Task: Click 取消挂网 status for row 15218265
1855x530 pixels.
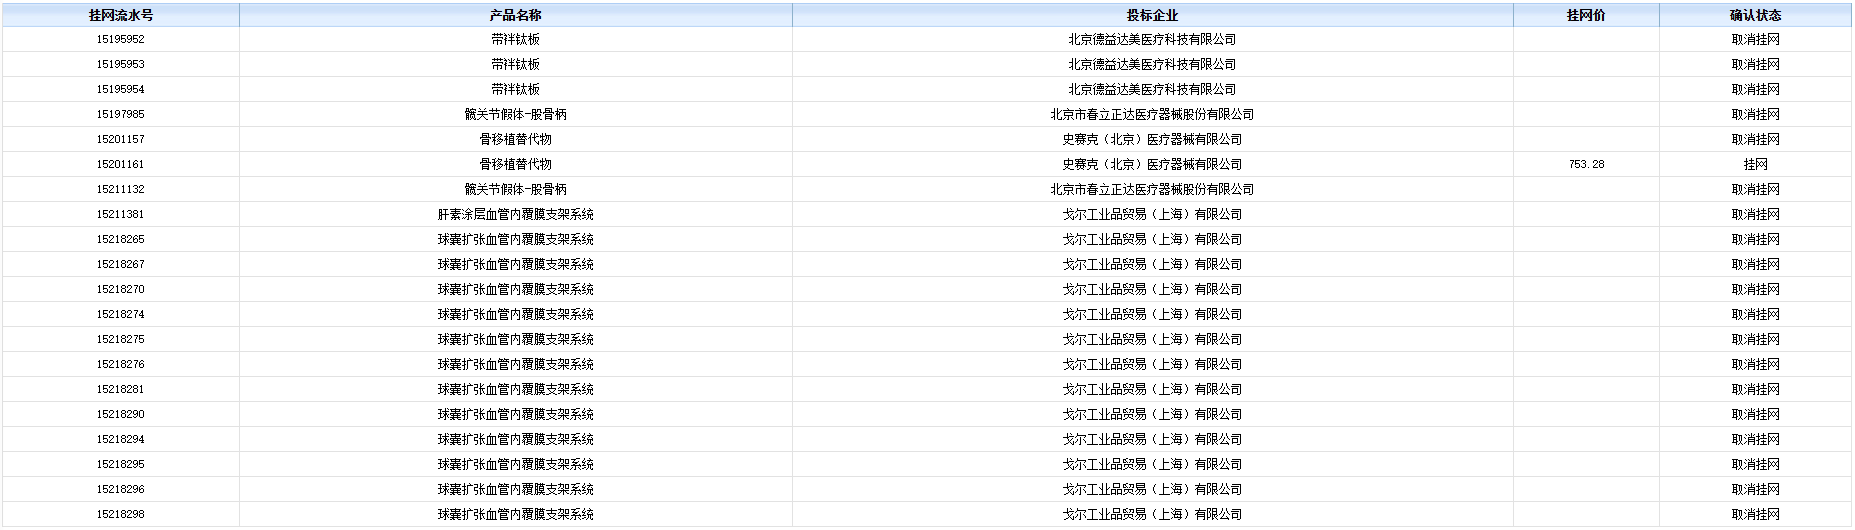Action: pyautogui.click(x=1755, y=240)
